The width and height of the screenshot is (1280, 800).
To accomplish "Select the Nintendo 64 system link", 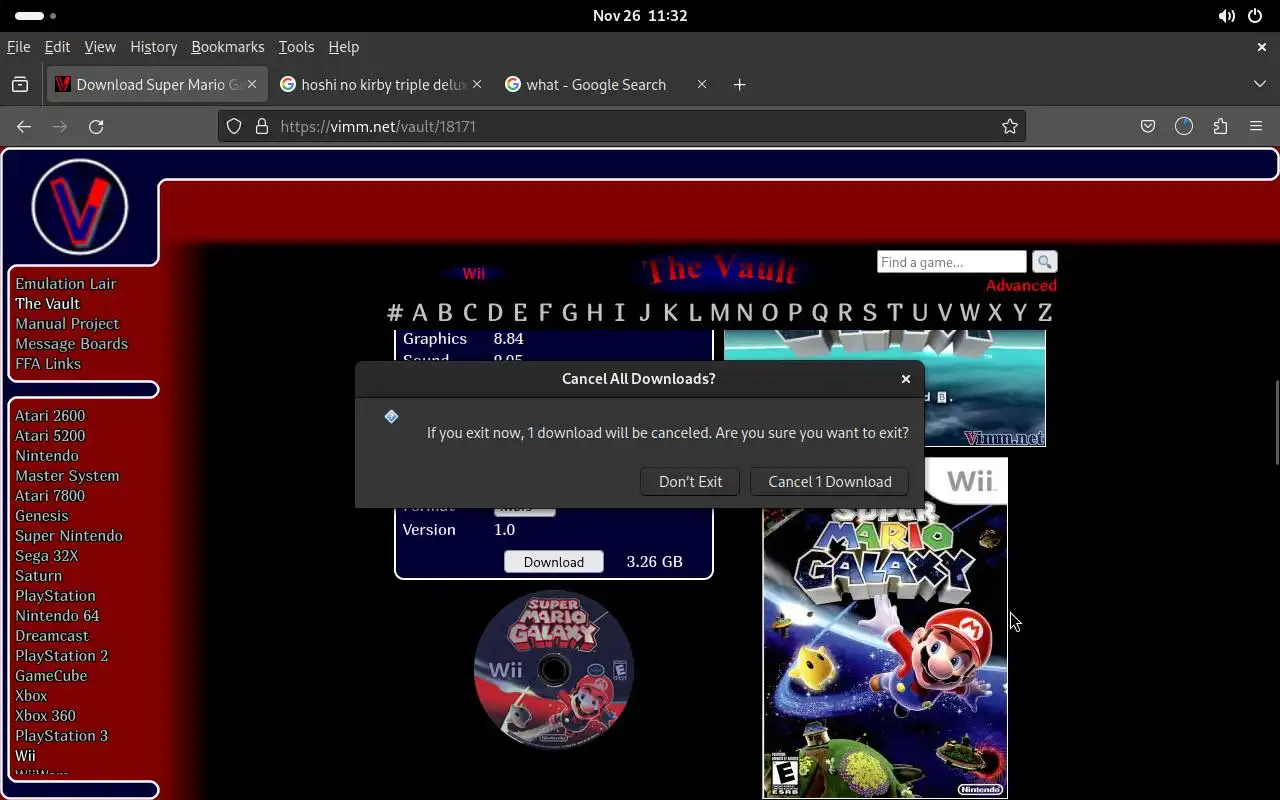I will coord(57,616).
